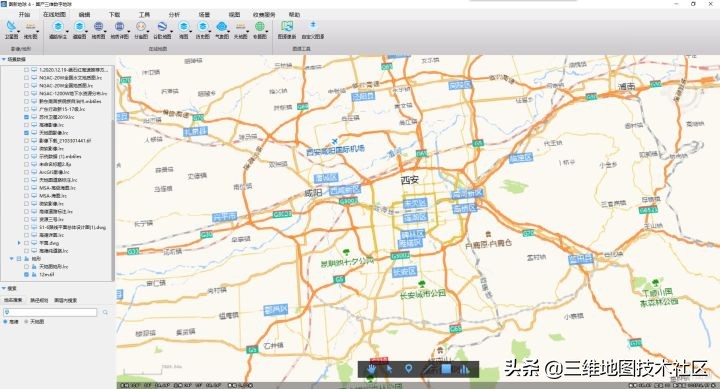Collapse the 场景数据 panel header
Viewport: 720px width, 389px height.
pyautogui.click(x=4, y=59)
